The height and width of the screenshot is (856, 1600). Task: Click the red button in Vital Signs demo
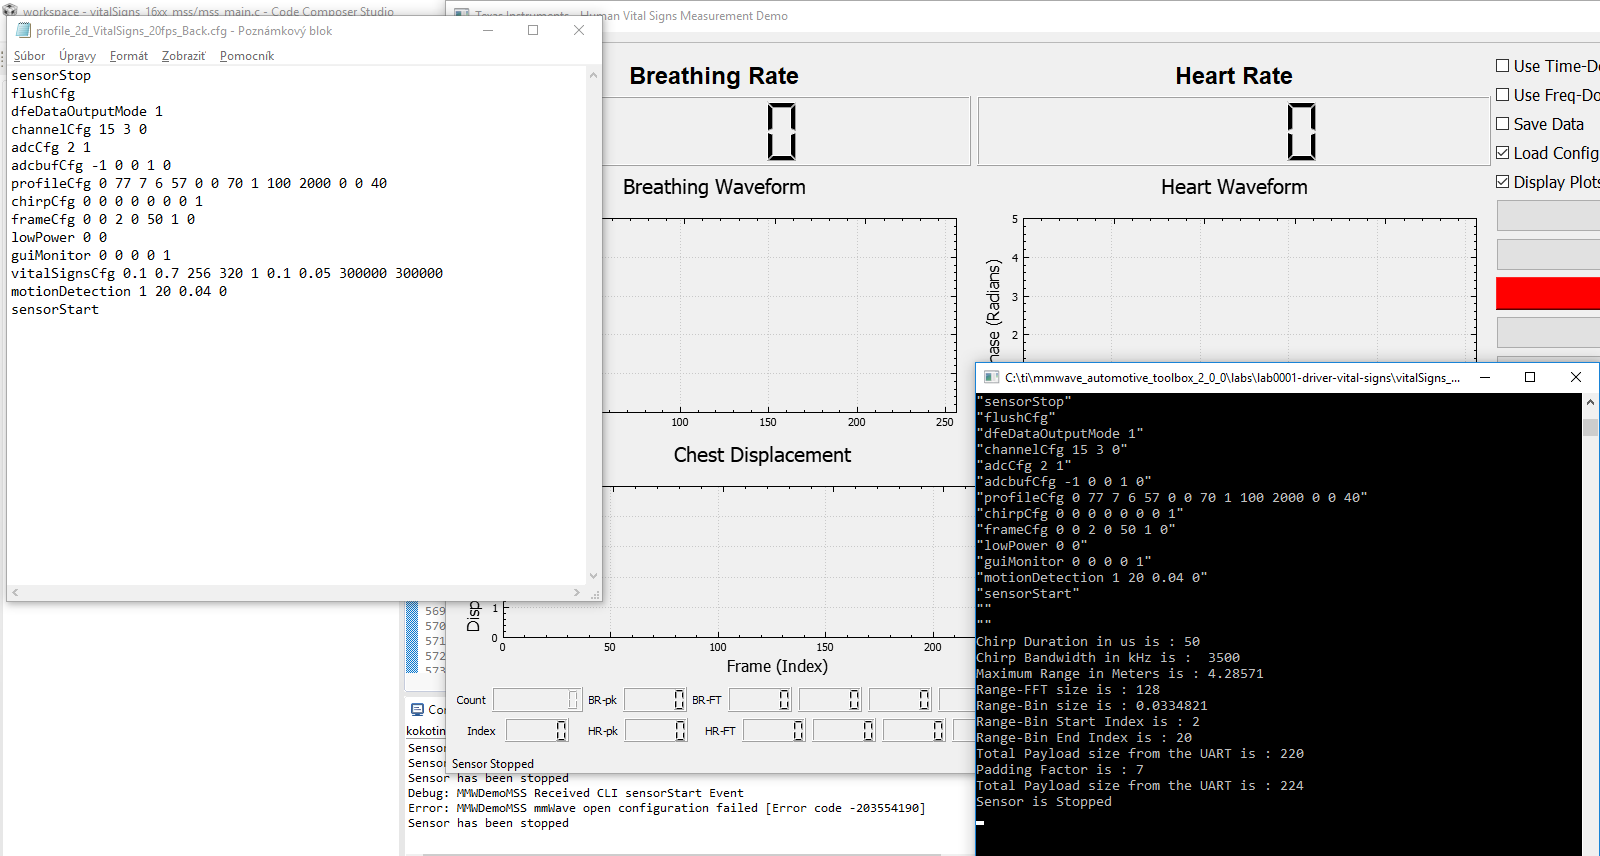(1548, 293)
